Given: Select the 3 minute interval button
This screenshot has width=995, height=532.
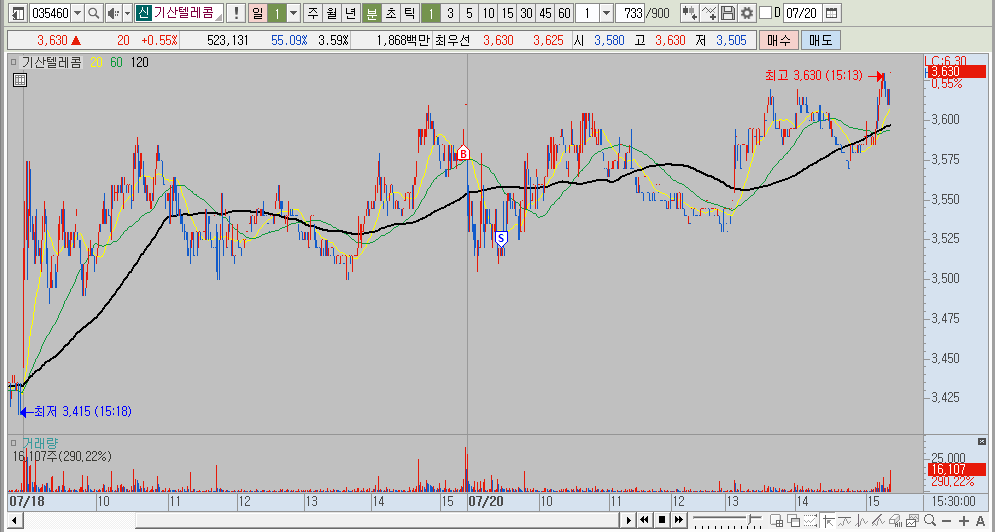Looking at the screenshot, I should point(450,13).
